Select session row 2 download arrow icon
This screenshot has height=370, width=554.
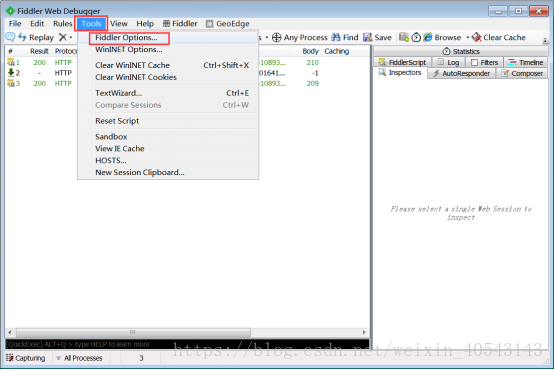click(11, 72)
